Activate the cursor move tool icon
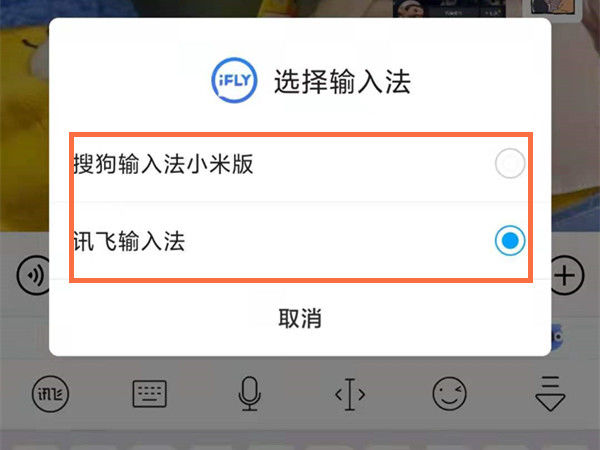Image resolution: width=600 pixels, height=450 pixels. (x=350, y=394)
